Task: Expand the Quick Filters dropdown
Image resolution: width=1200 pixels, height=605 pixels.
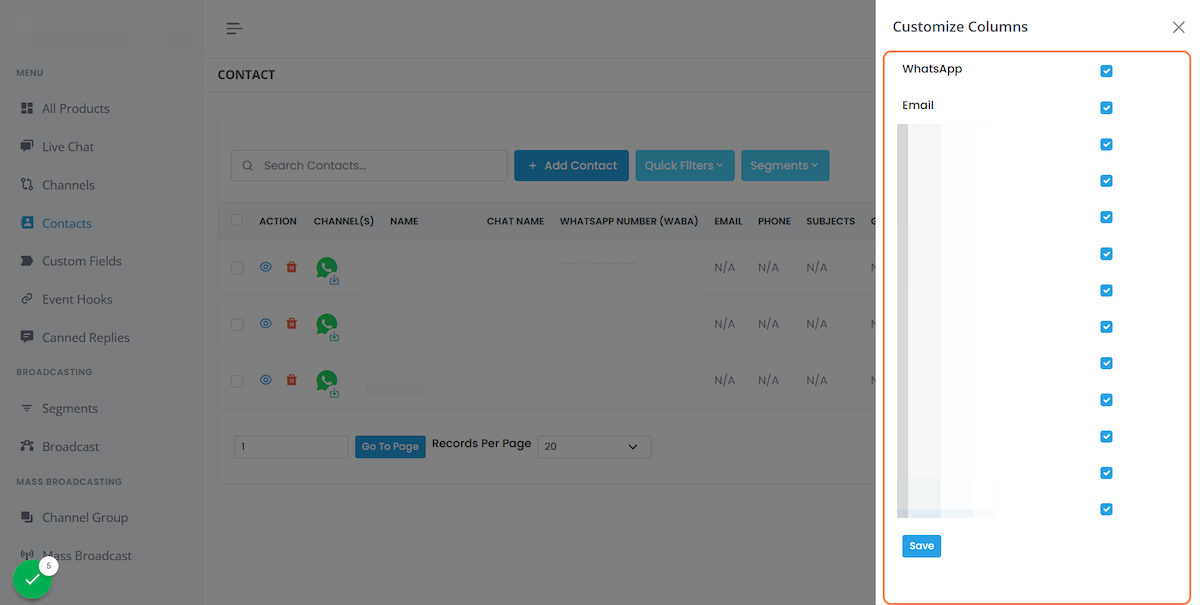Action: click(685, 165)
